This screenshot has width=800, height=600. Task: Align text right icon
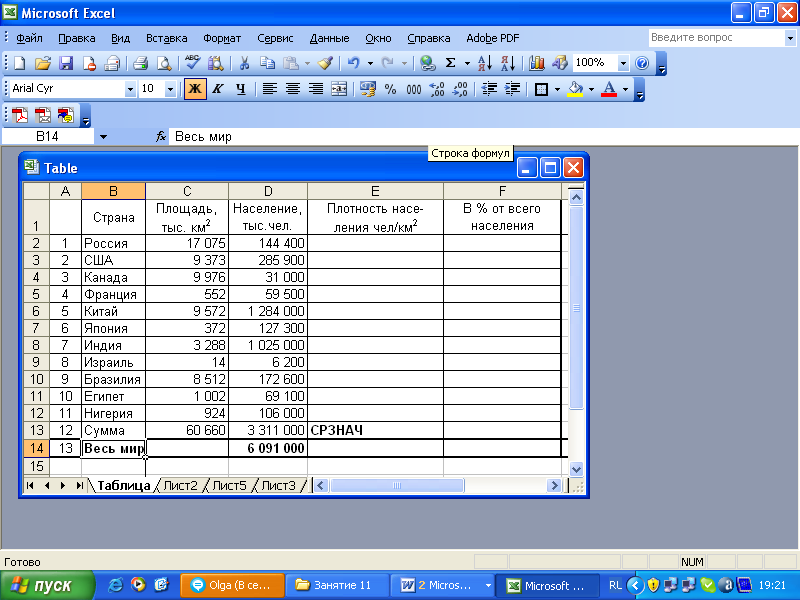pos(316,89)
